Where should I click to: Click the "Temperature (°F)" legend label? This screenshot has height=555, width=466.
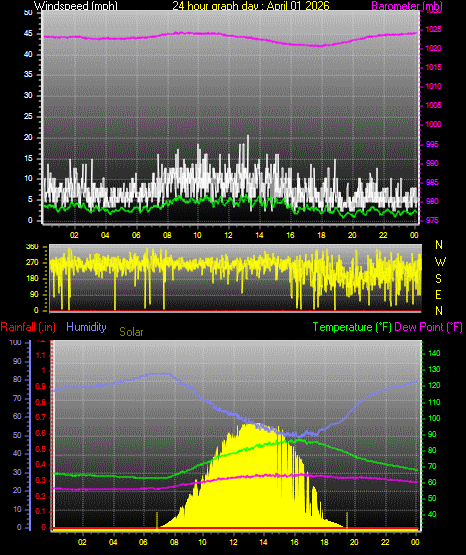point(352,327)
